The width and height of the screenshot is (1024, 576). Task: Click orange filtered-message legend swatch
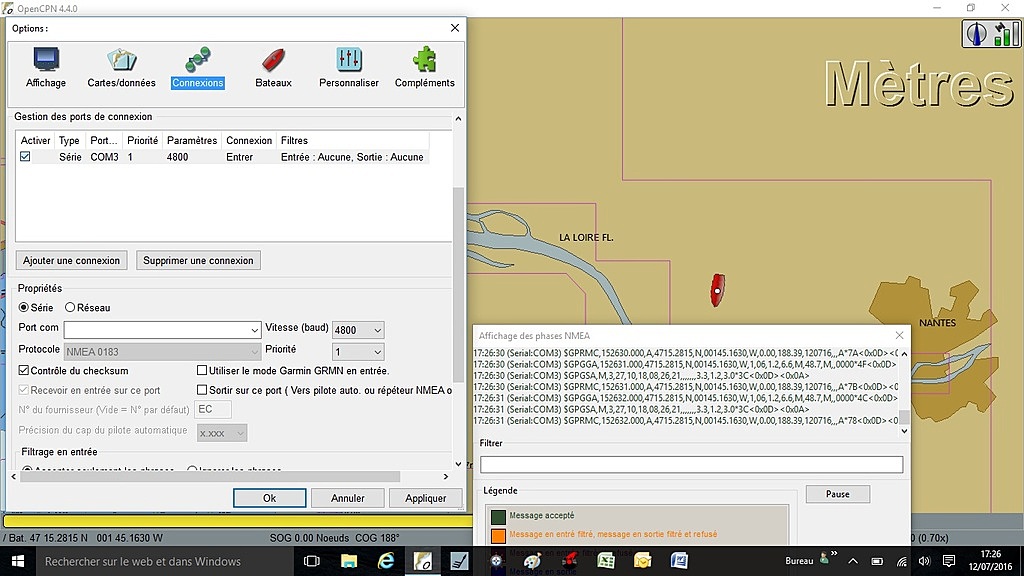pos(498,536)
